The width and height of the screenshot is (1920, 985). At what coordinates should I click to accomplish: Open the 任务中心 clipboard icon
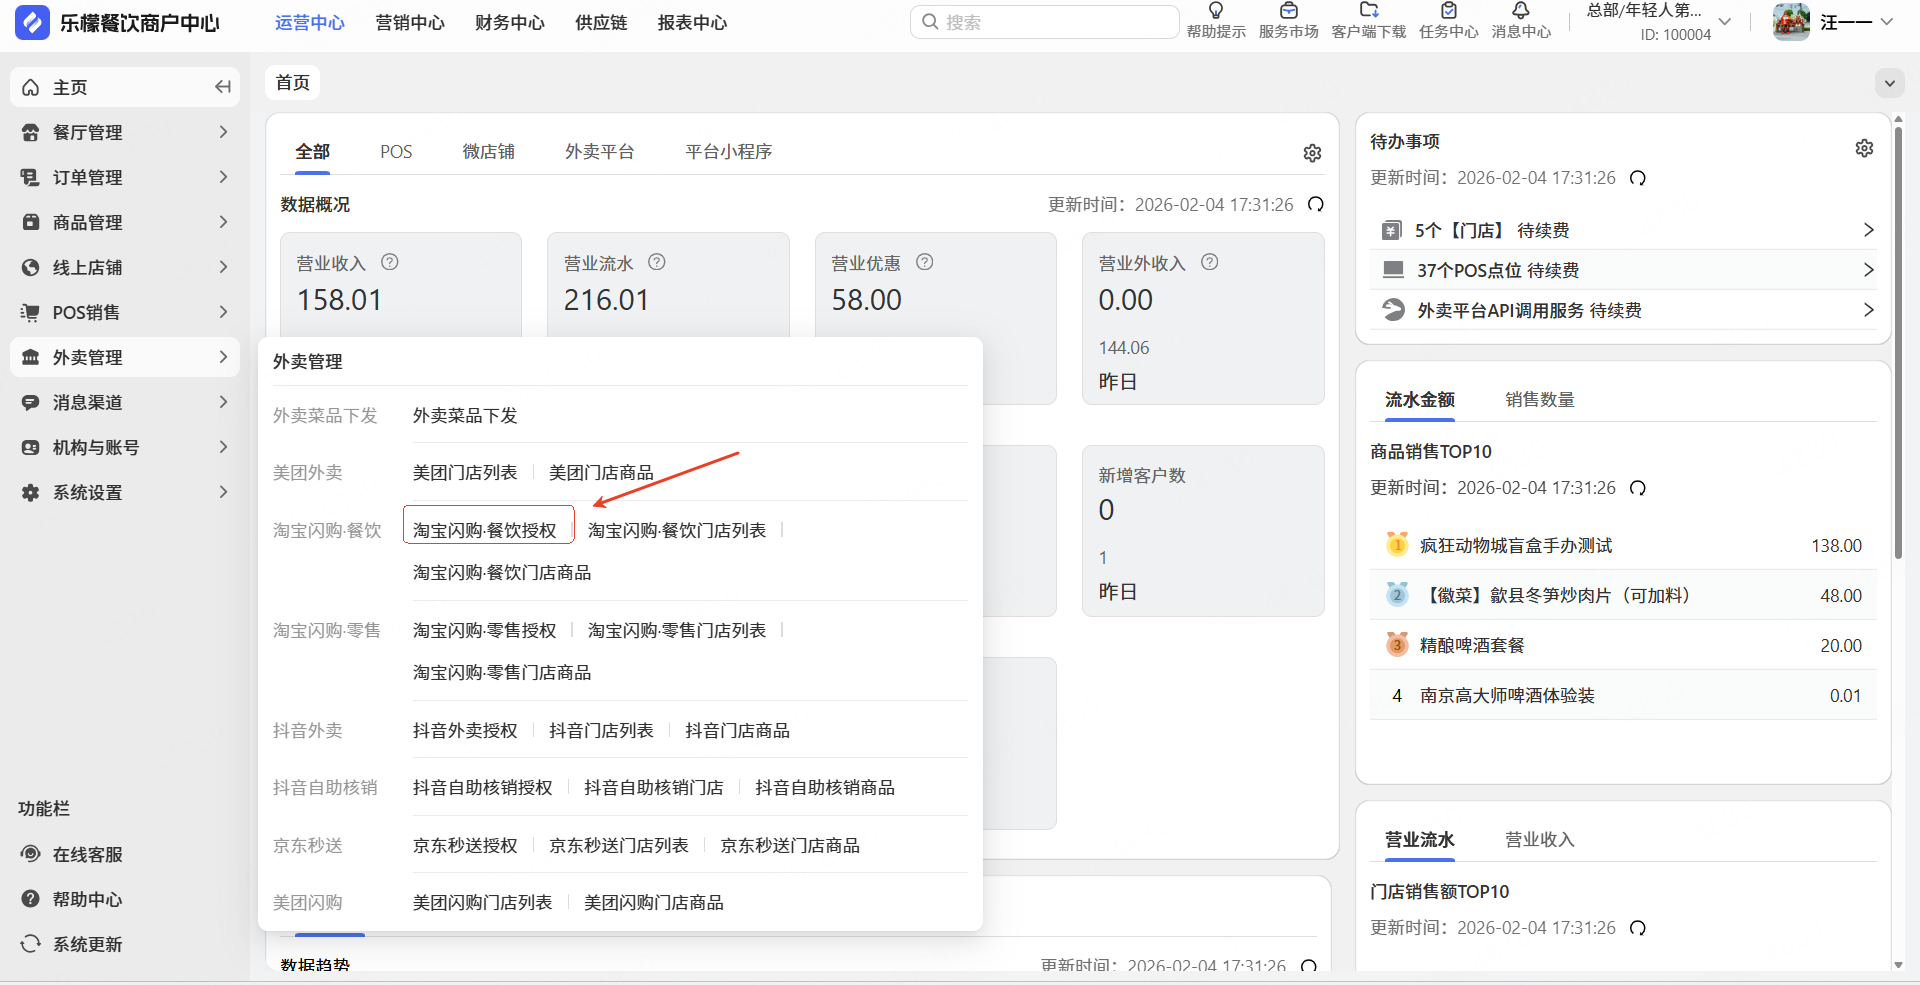[1449, 10]
